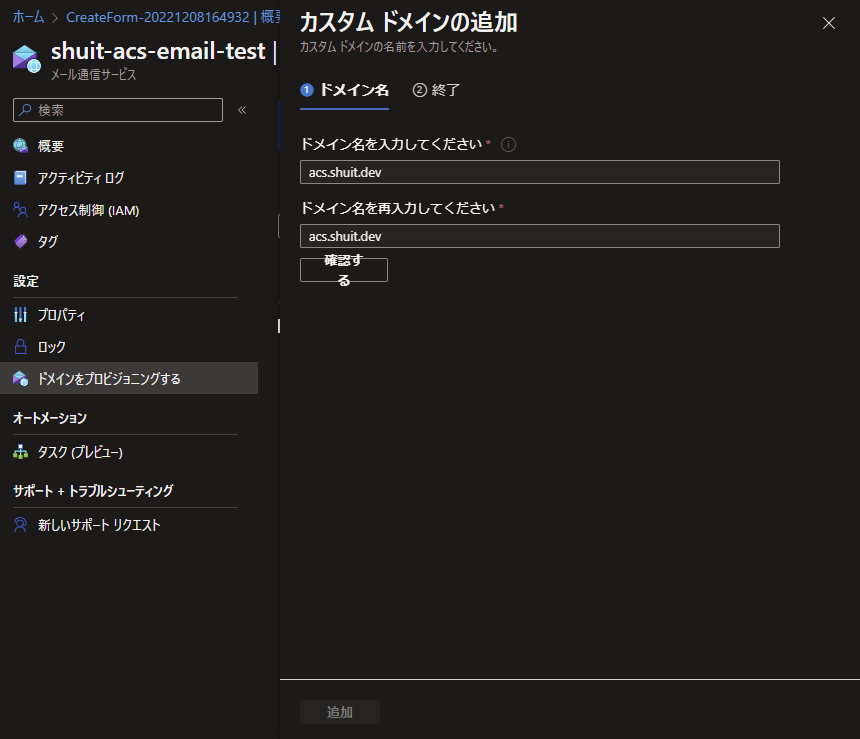This screenshot has height=739, width=860.
Task: Click the sidebar 検索 search box
Action: (118, 110)
